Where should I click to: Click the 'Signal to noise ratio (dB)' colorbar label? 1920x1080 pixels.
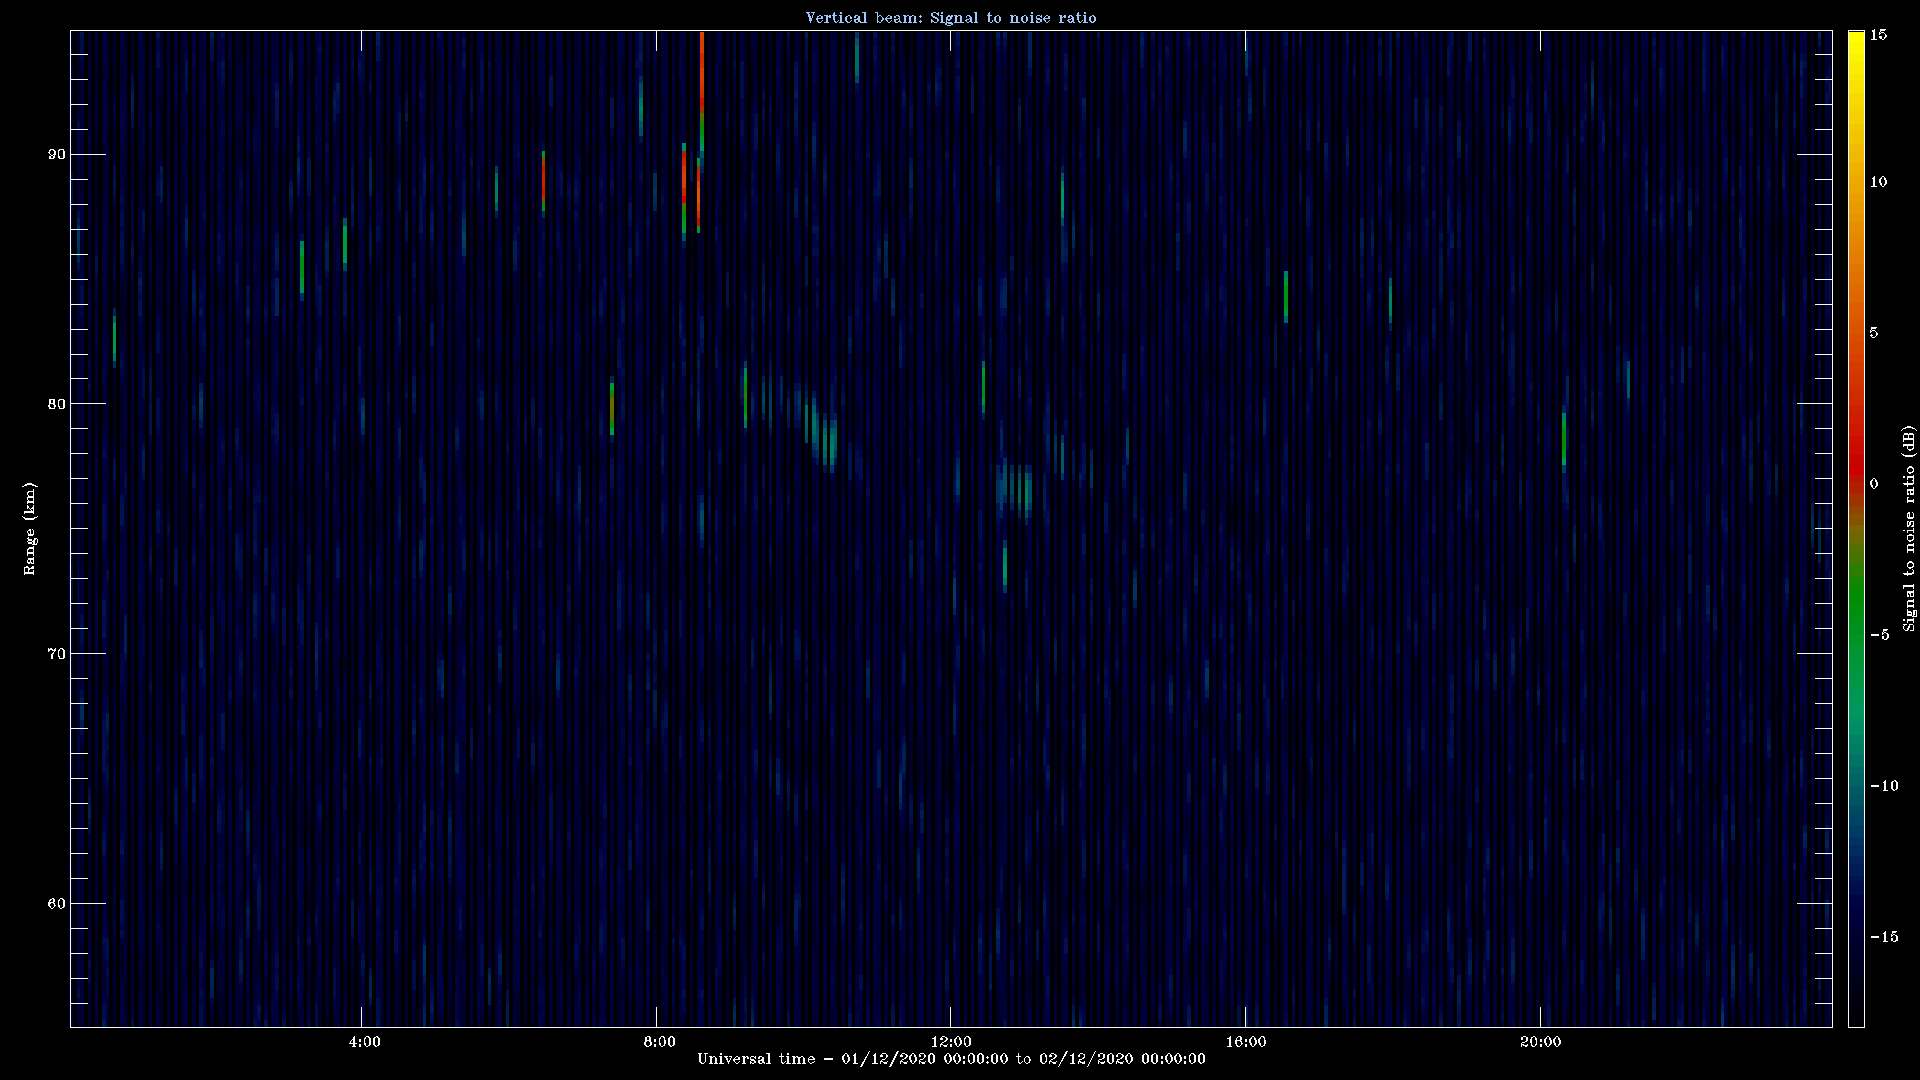1909,528
